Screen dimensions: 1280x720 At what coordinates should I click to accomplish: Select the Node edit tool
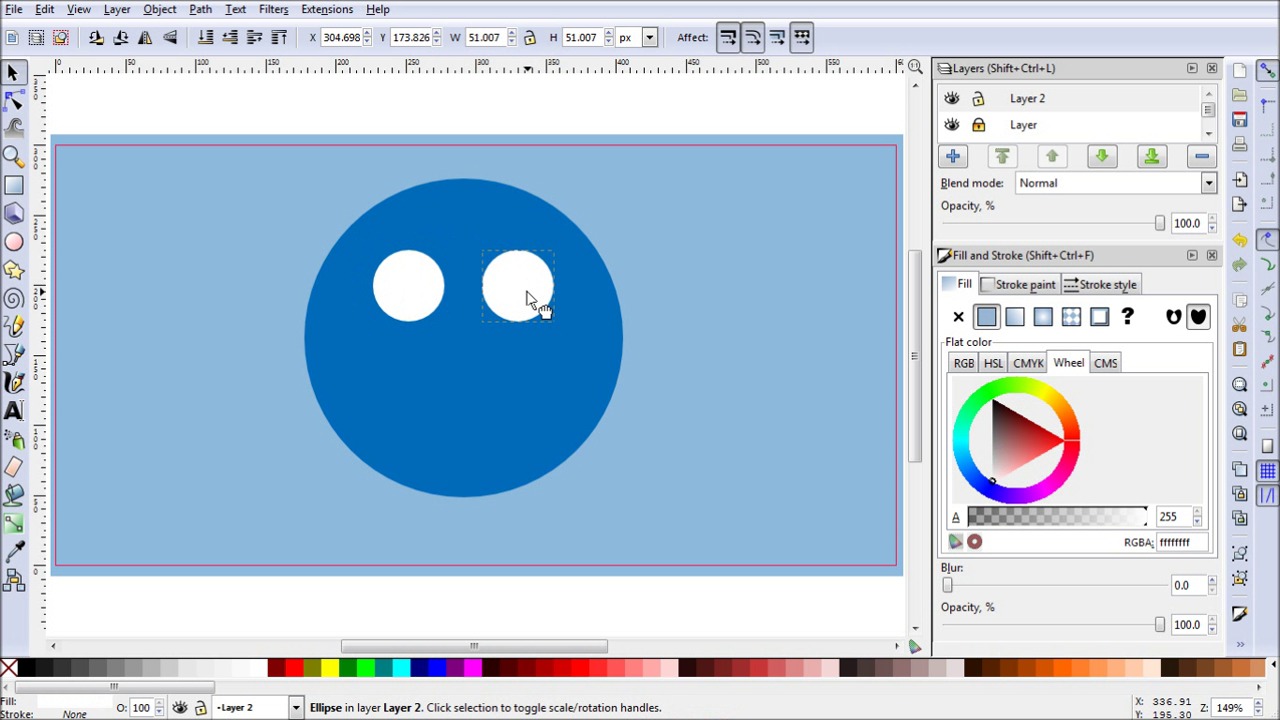coord(14,100)
